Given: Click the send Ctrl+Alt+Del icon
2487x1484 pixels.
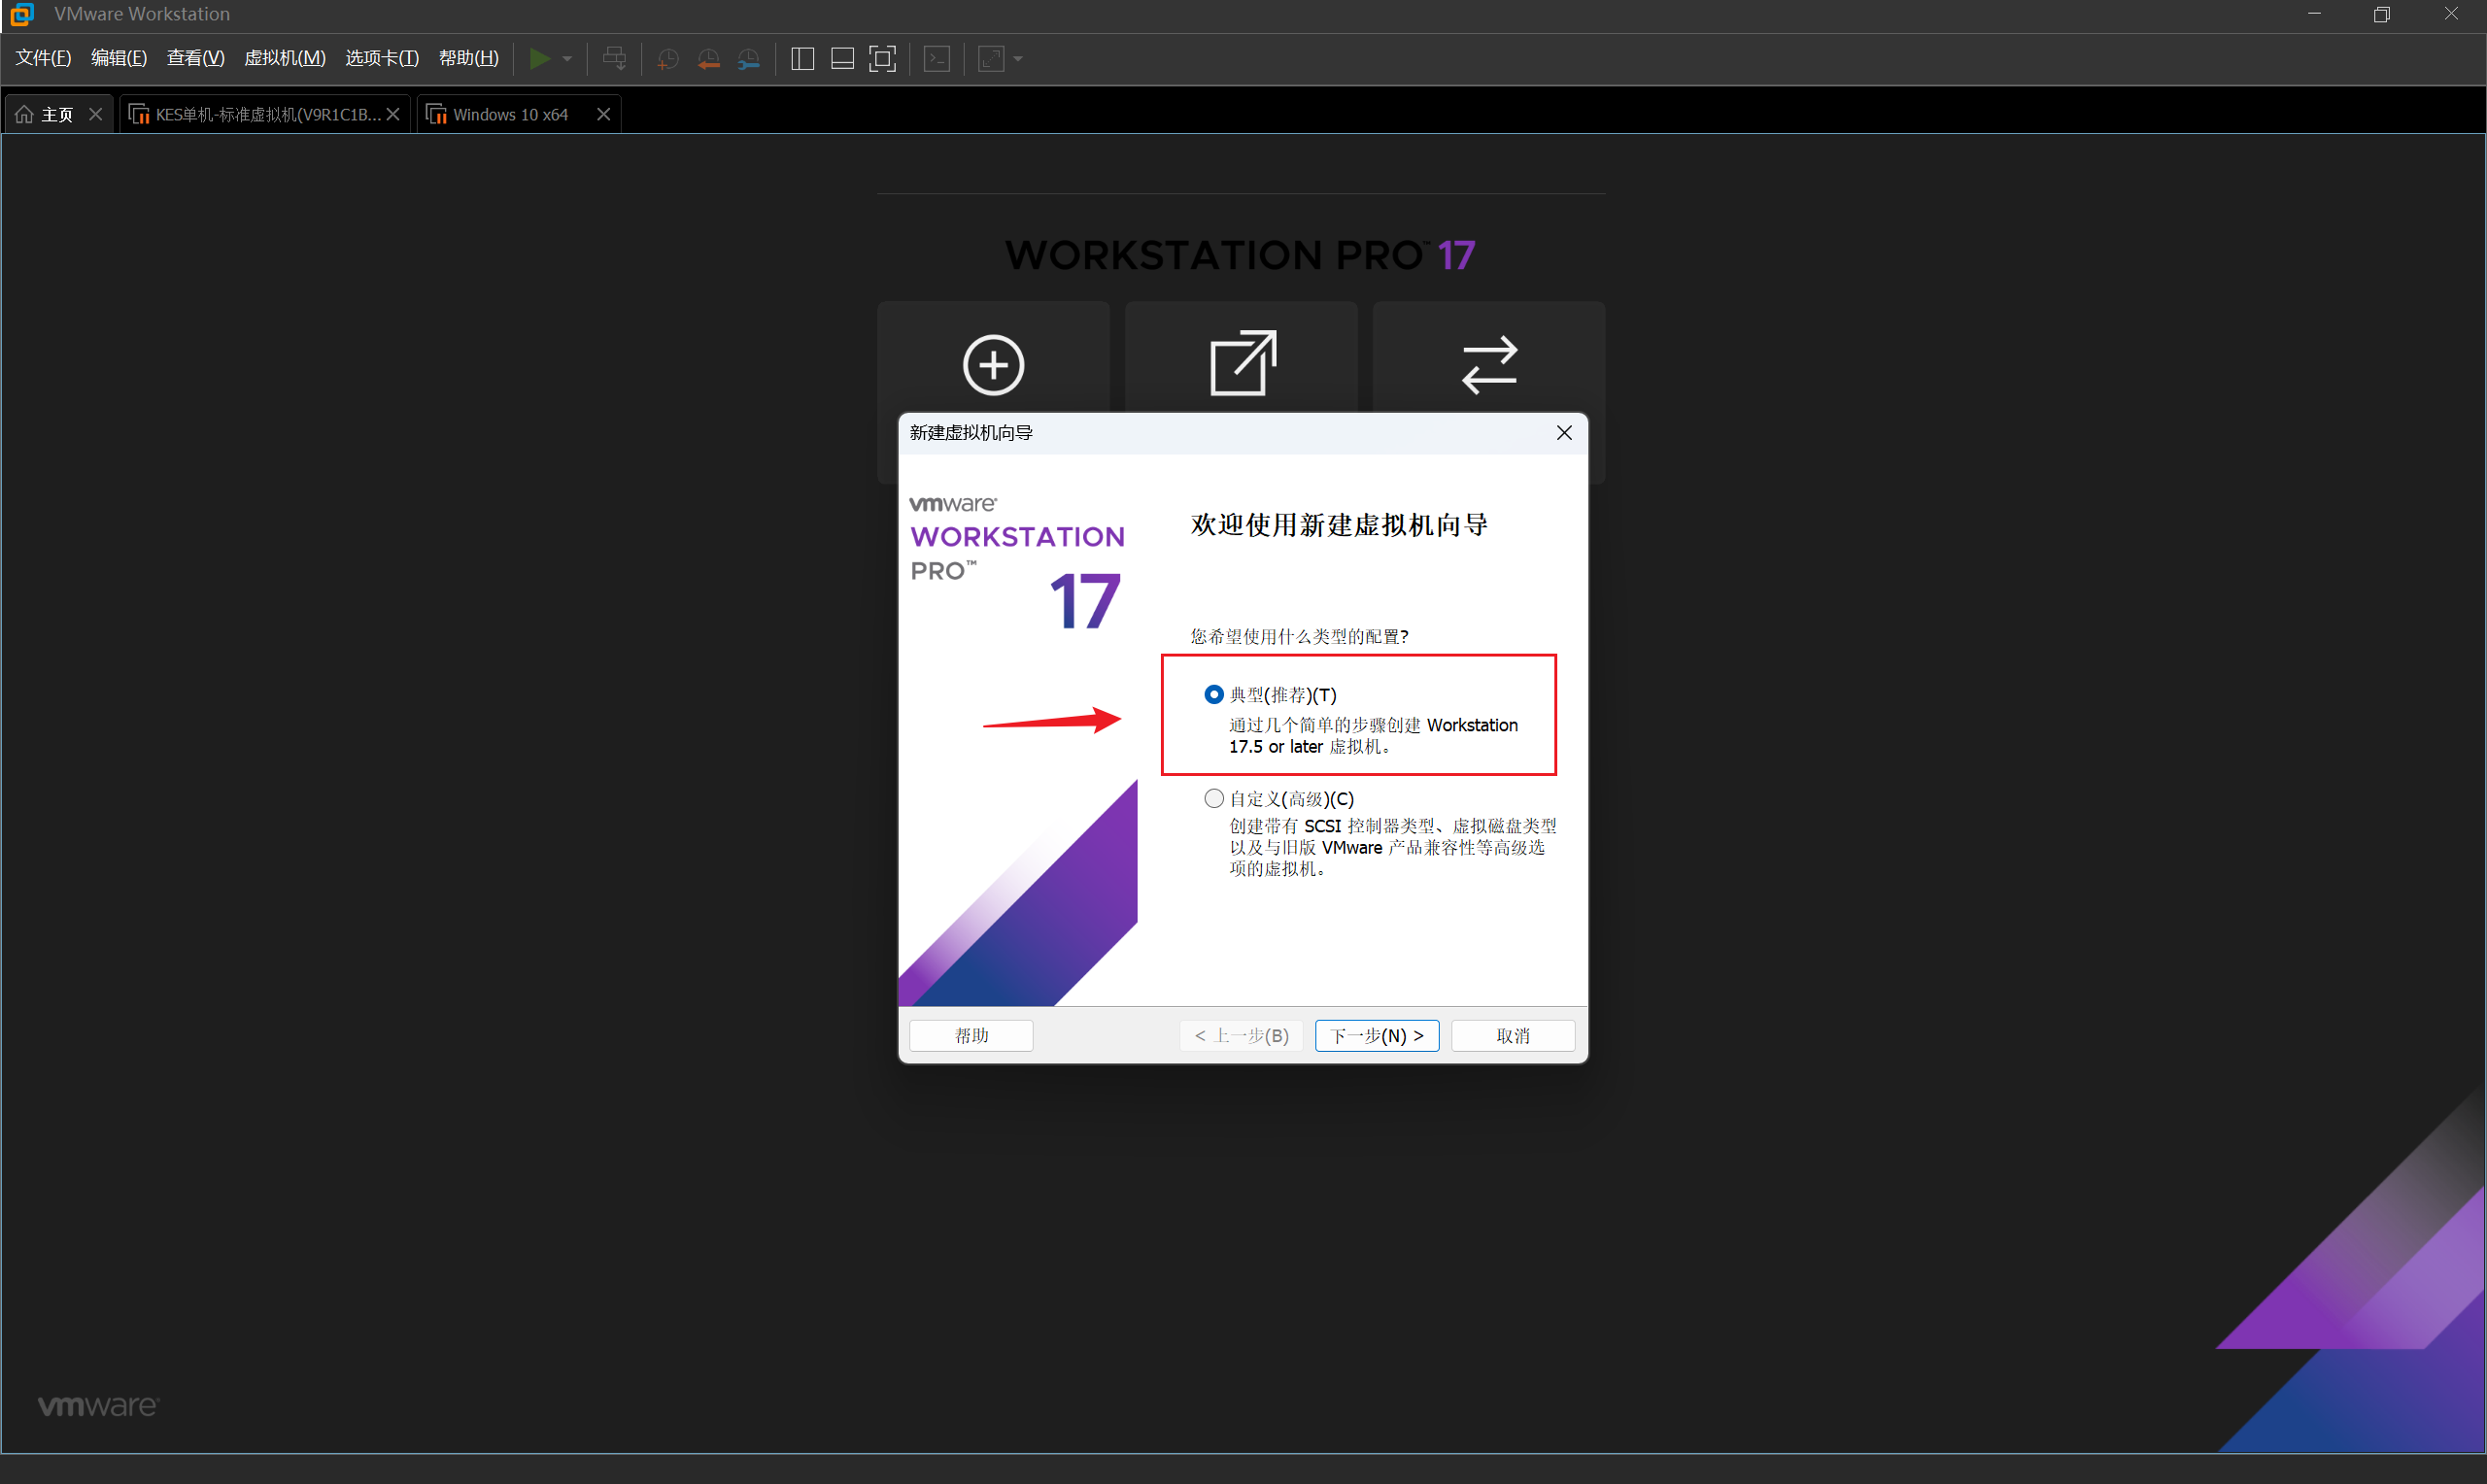Looking at the screenshot, I should (x=614, y=59).
